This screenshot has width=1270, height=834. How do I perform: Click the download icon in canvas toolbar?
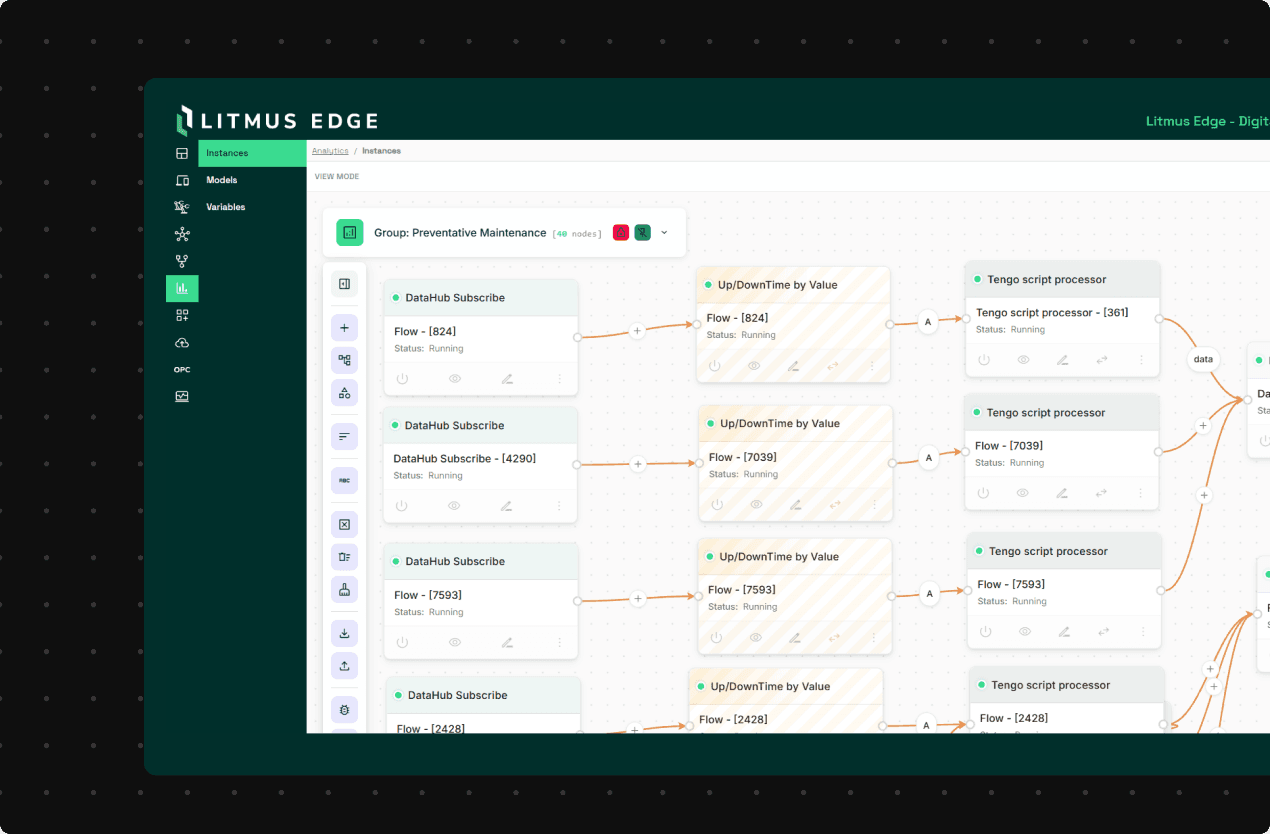point(344,633)
